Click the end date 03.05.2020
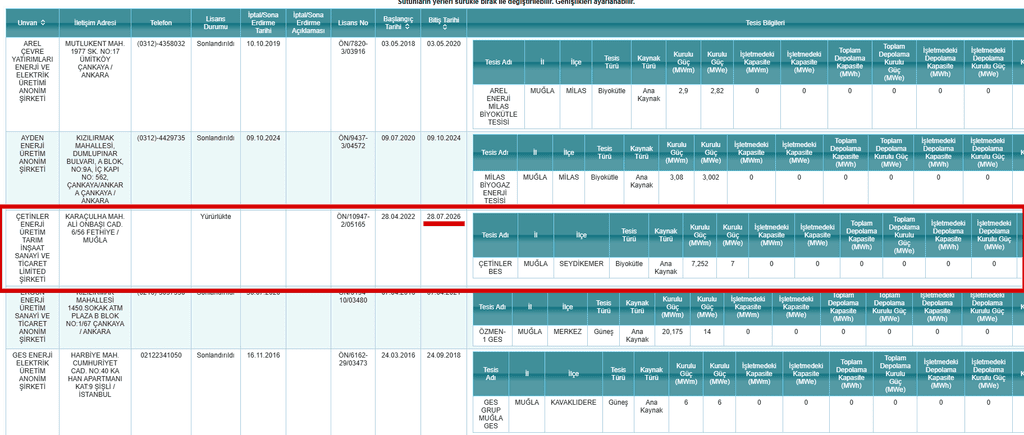The width and height of the screenshot is (1024, 435). [444, 44]
